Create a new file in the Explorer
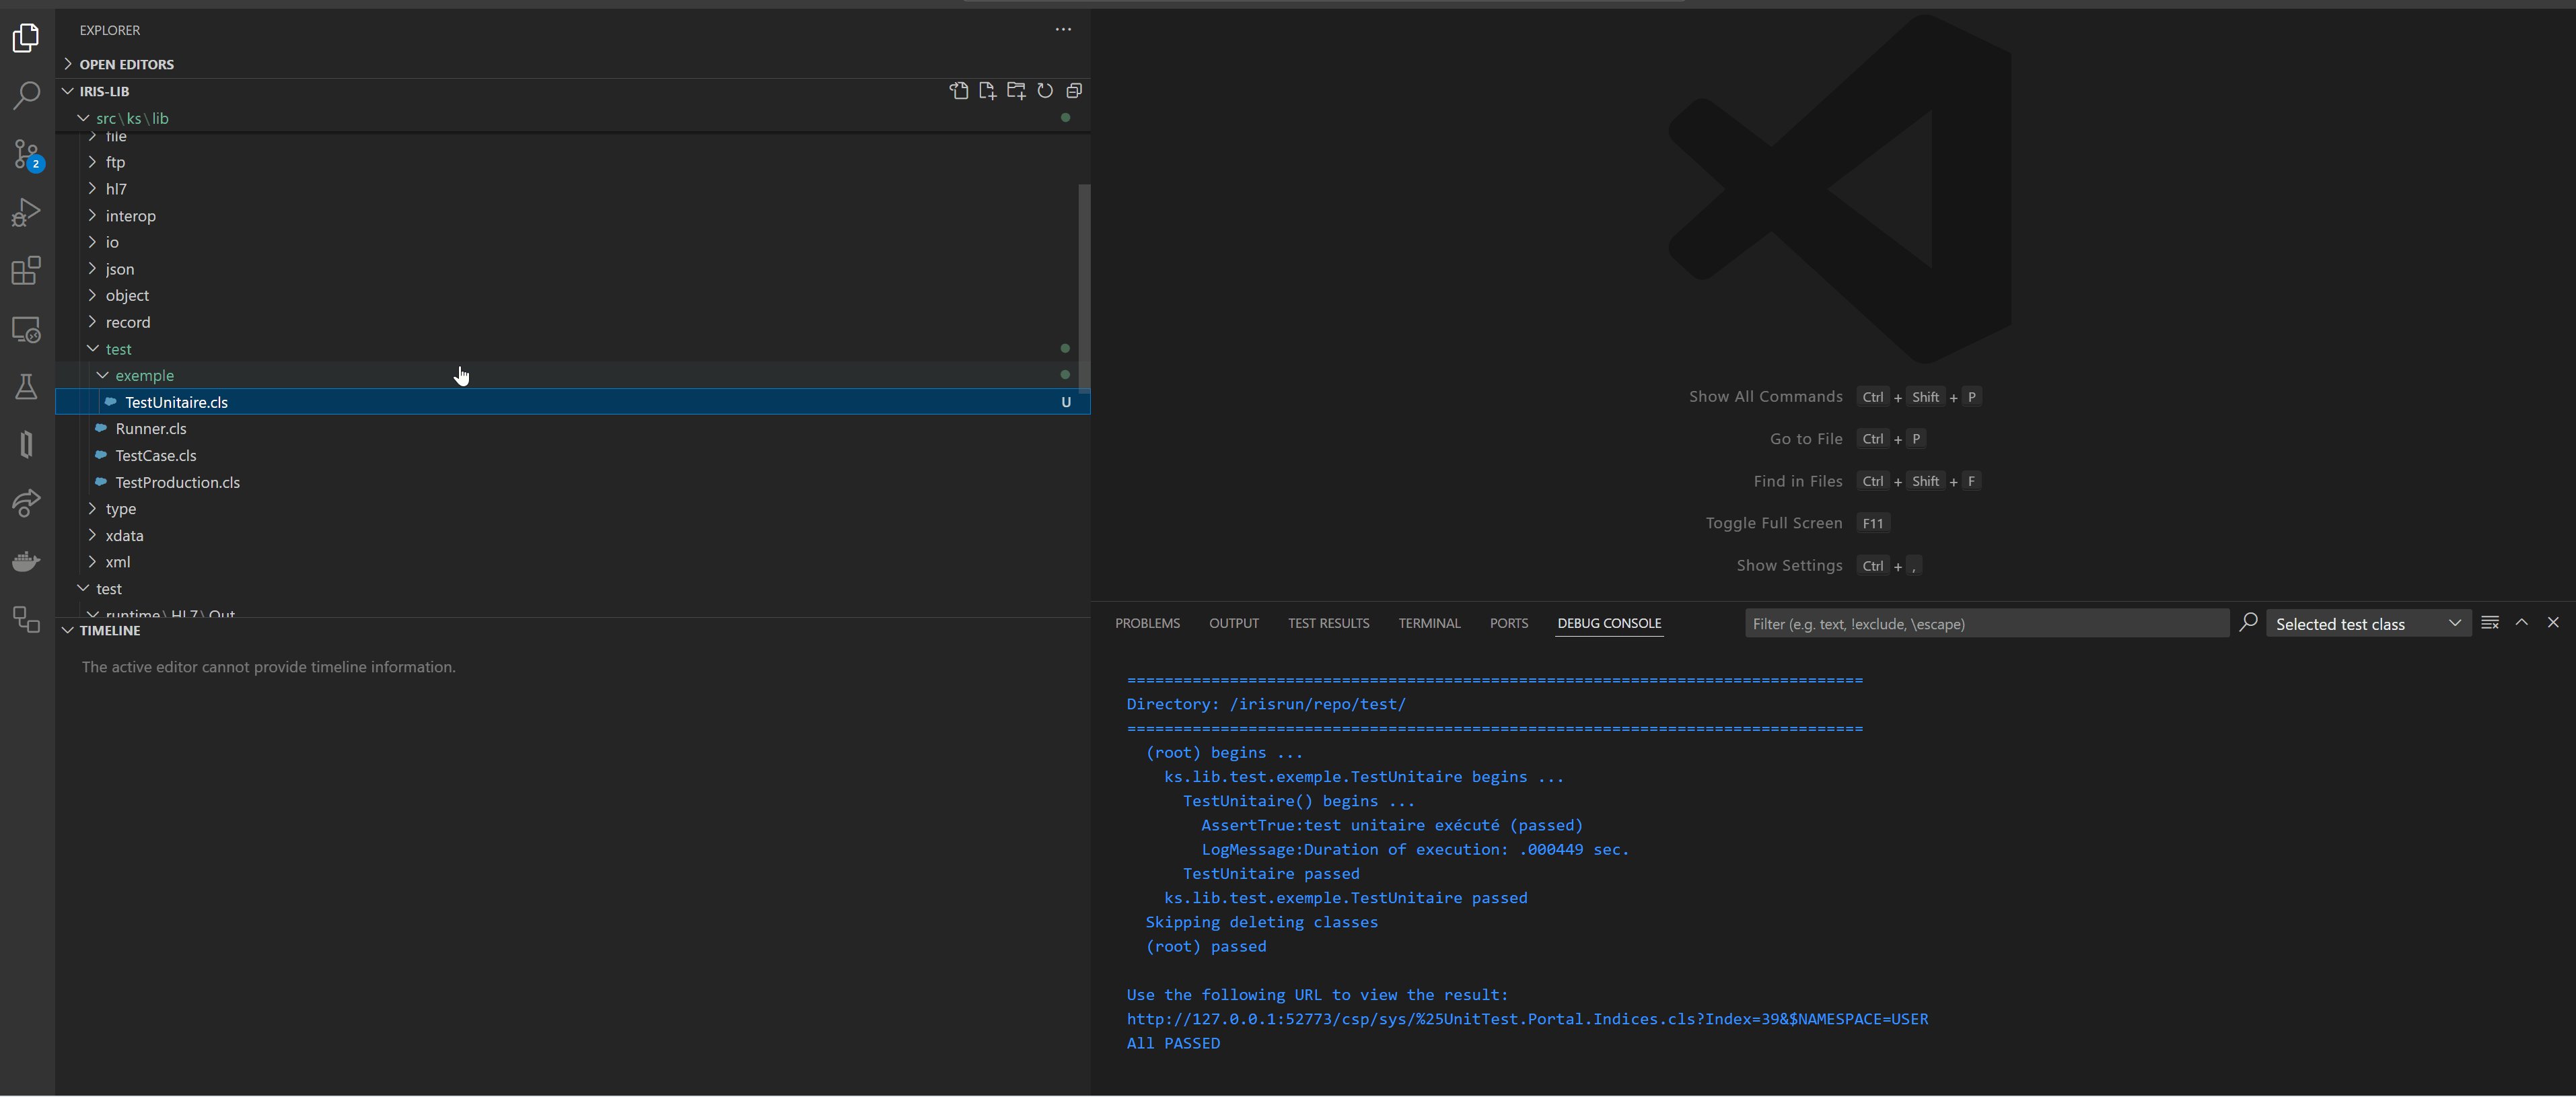Screen dimensions: 2576x1097 click(x=987, y=90)
